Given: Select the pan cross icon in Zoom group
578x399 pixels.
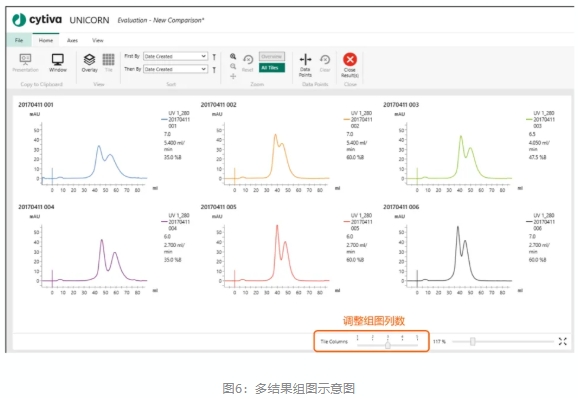Looking at the screenshot, I should tap(233, 76).
